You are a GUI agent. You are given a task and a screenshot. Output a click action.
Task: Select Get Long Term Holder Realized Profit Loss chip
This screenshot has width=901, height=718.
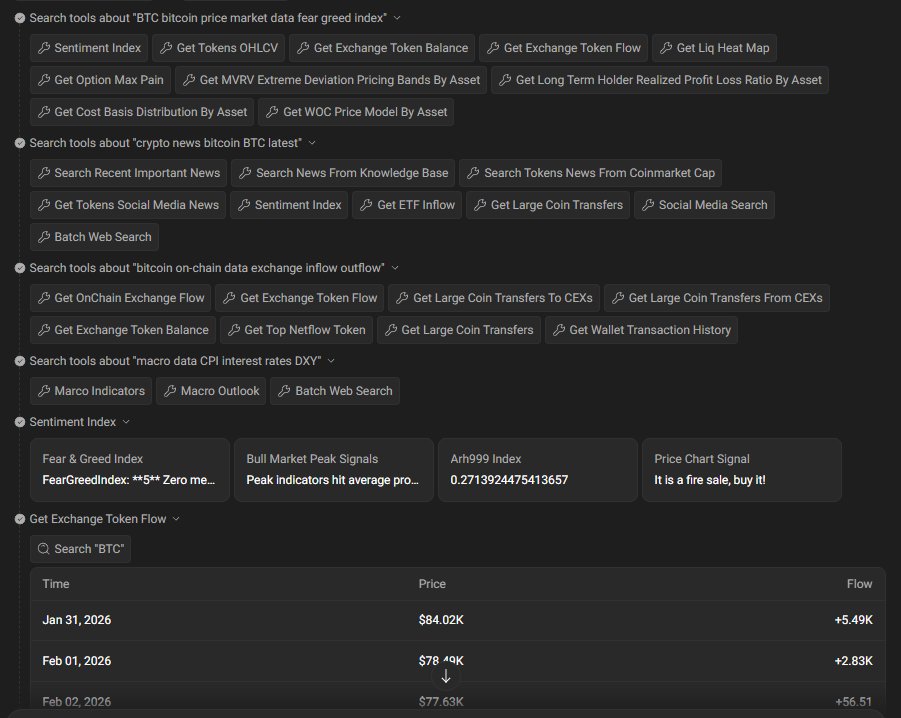[x=660, y=80]
